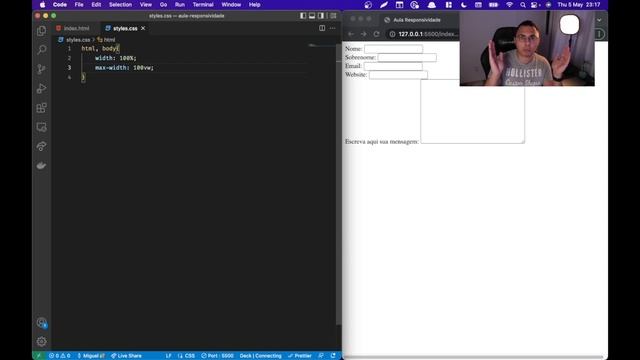Focus the Nome input field
The height and width of the screenshot is (360, 640).
click(393, 49)
